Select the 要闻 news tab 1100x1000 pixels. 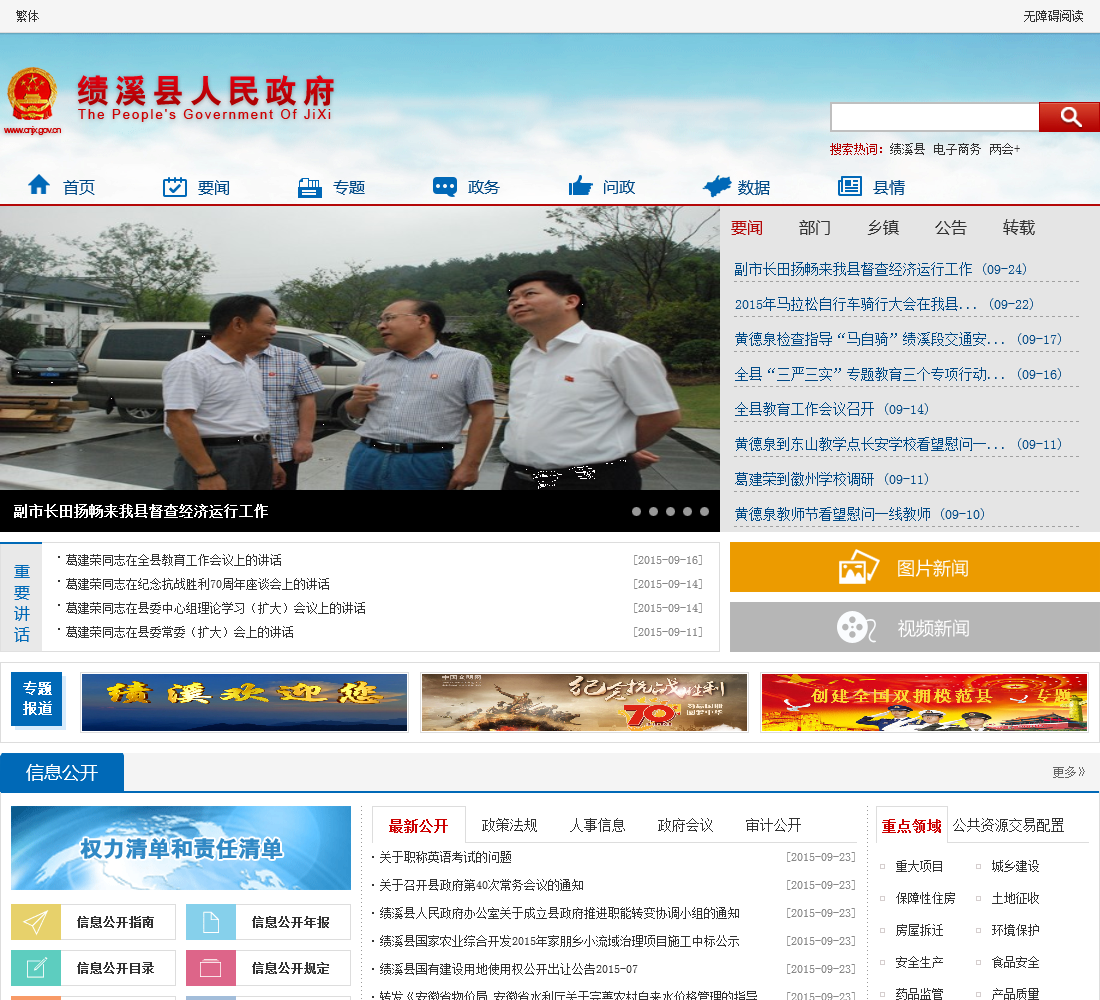tap(746, 227)
